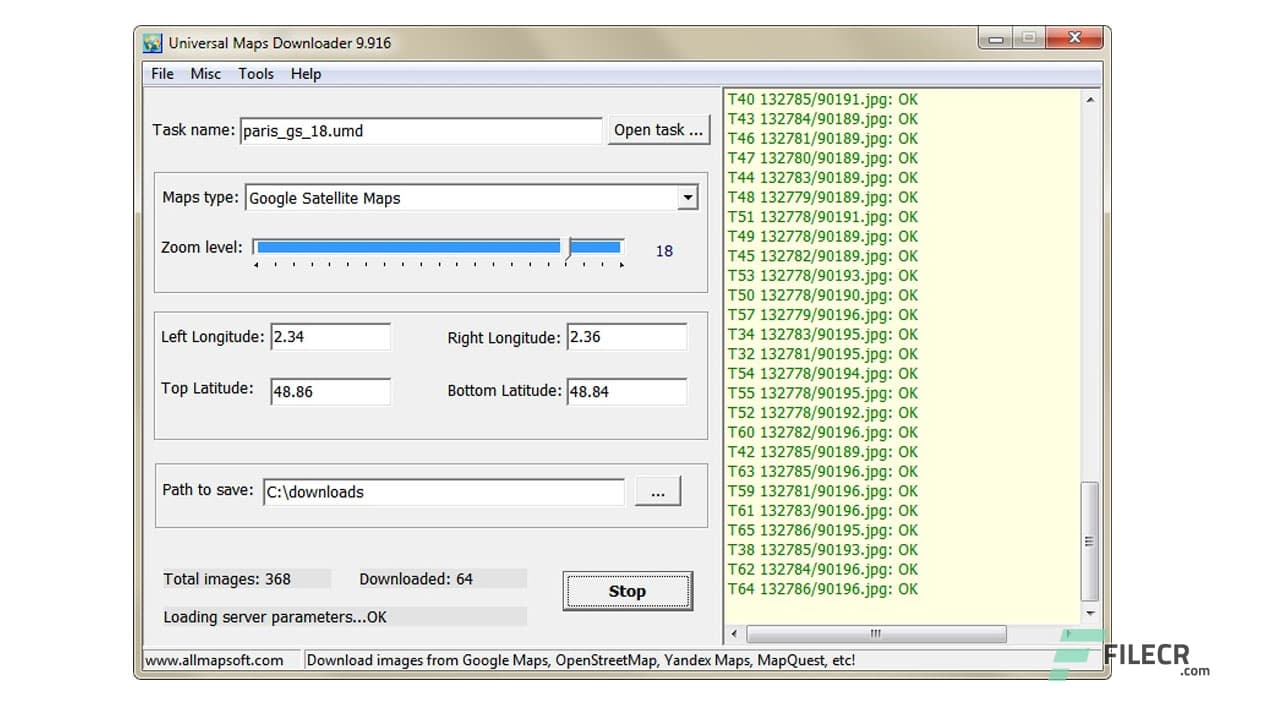Open the Maps type dropdown
The height and width of the screenshot is (720, 1280).
(x=687, y=197)
